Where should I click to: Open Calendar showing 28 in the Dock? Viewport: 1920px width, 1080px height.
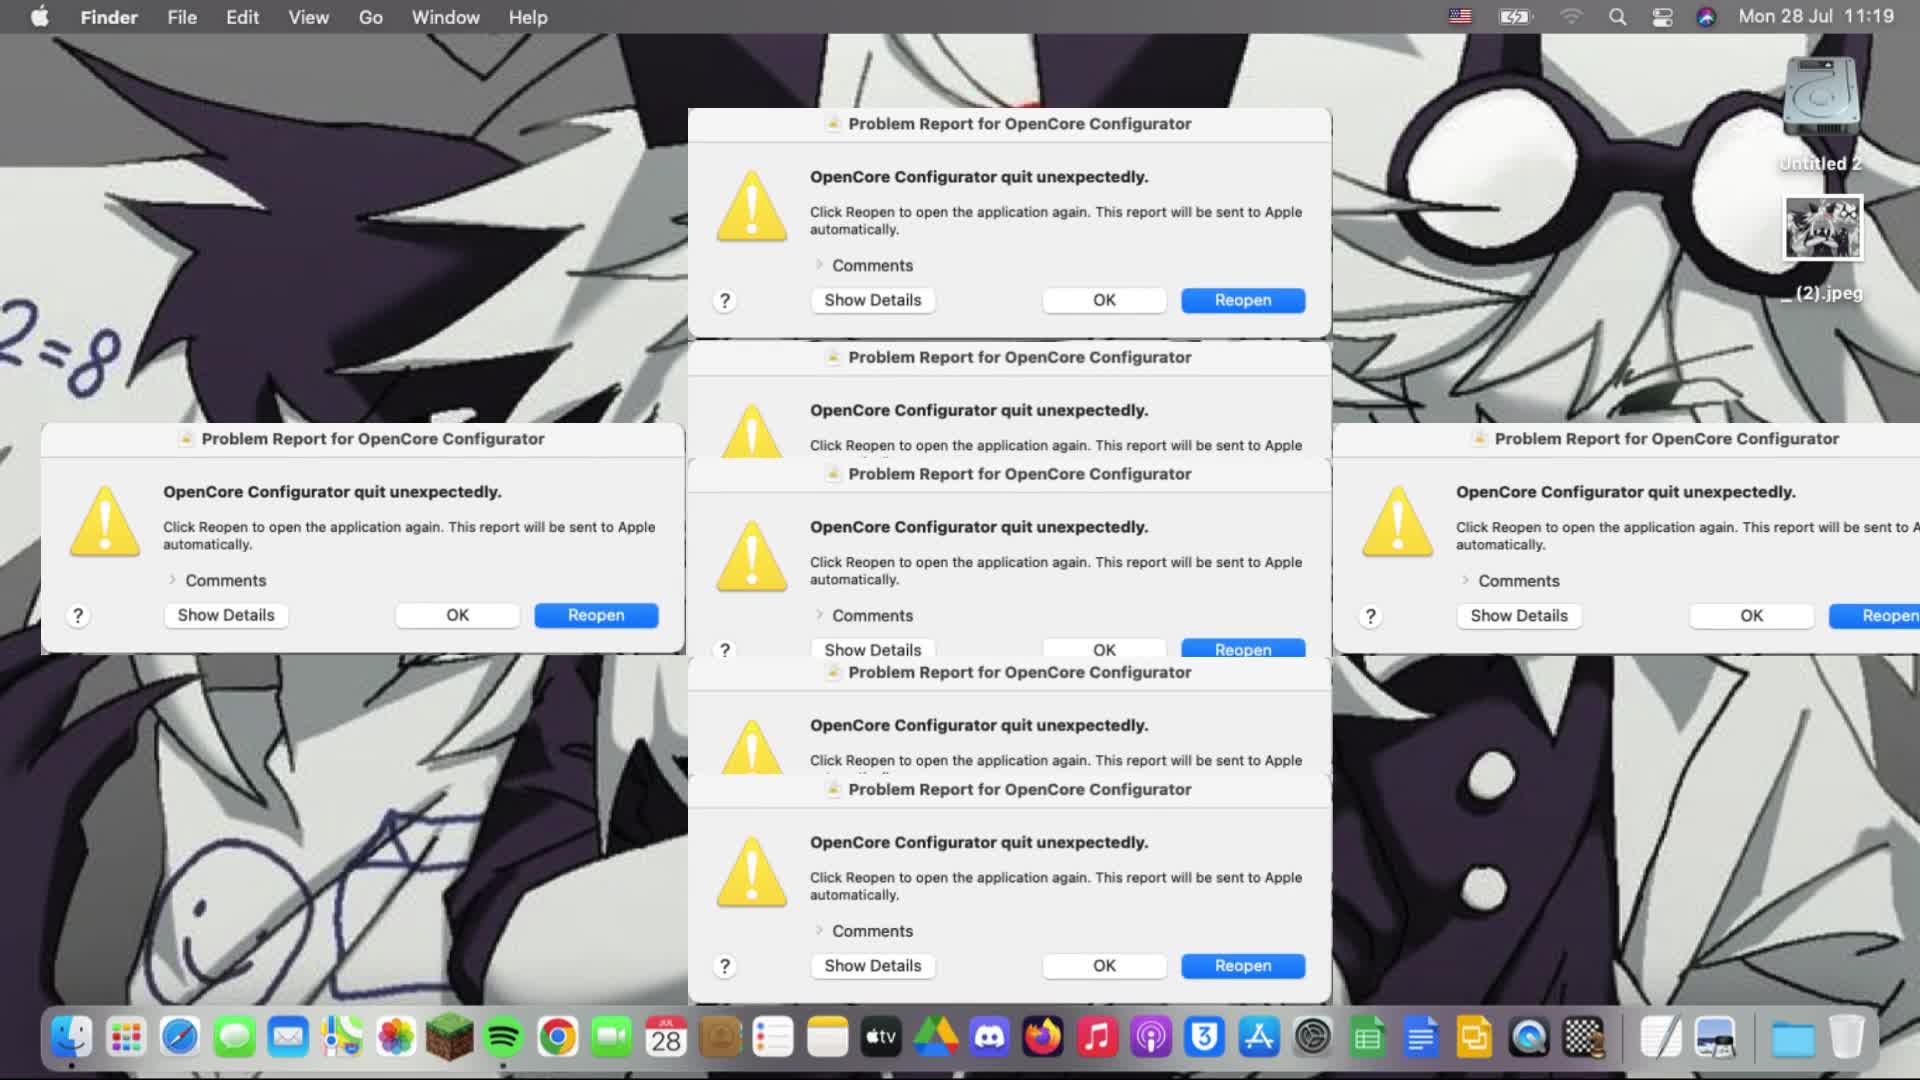666,1037
